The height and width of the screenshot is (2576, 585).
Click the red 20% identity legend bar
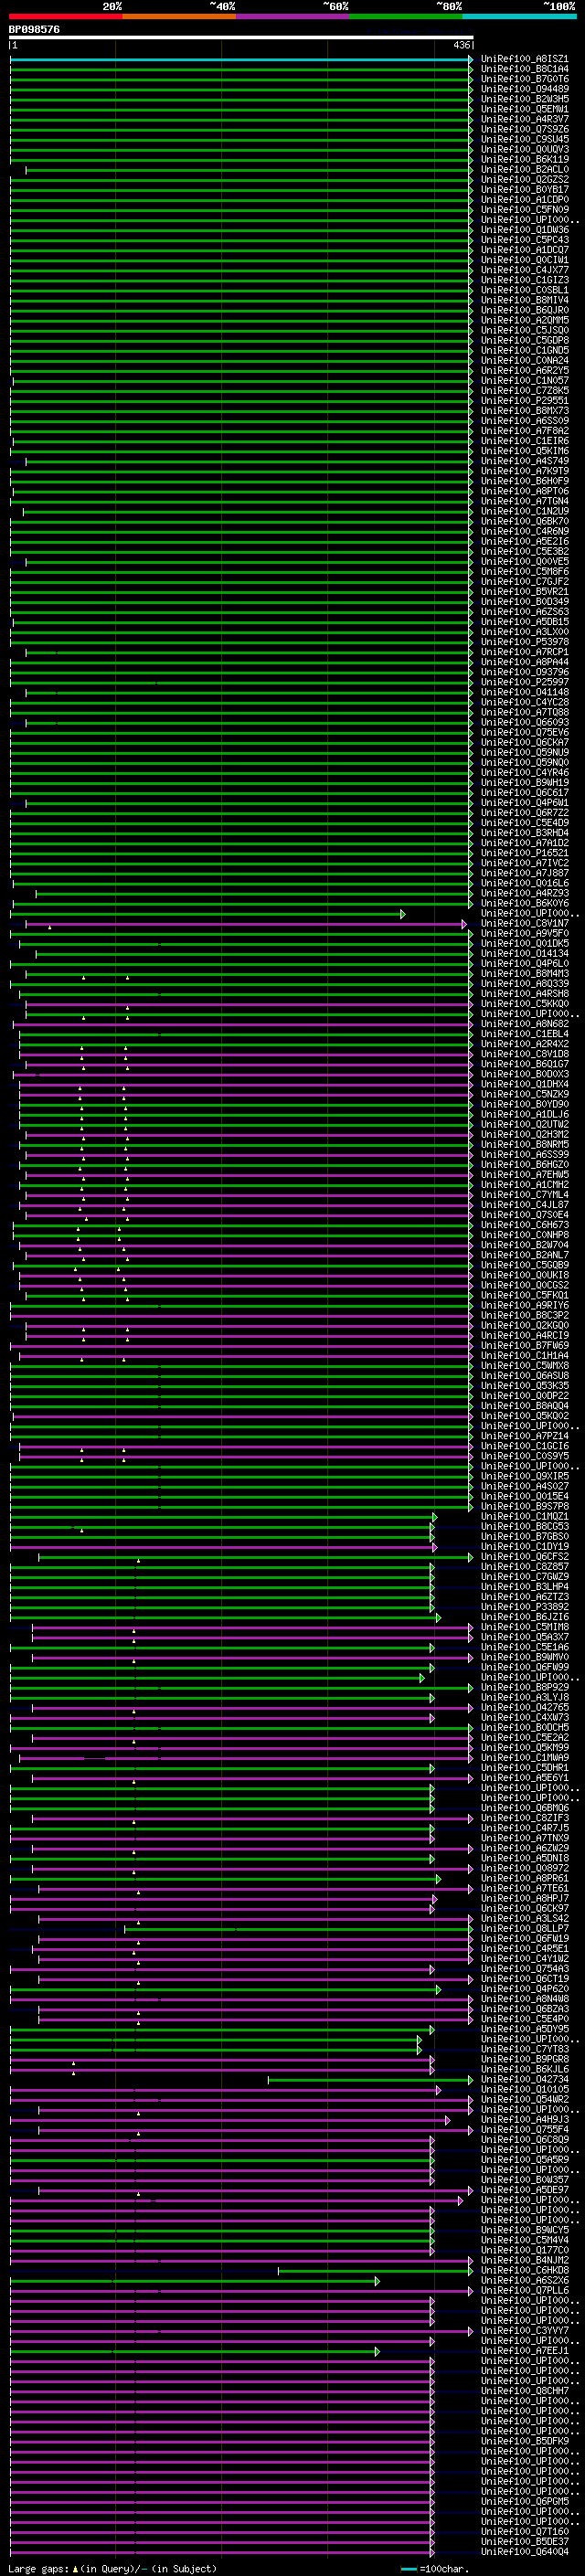click(65, 16)
